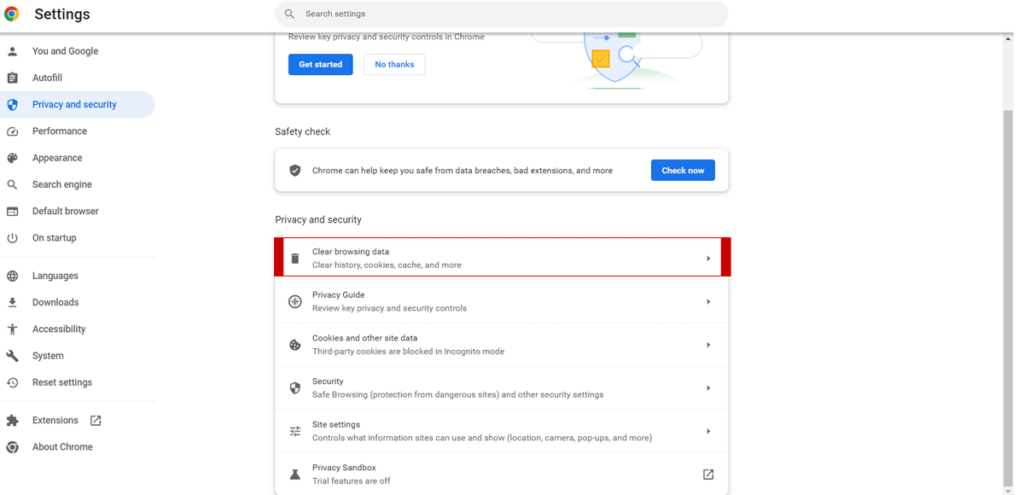Image resolution: width=1024 pixels, height=495 pixels.
Task: Dismiss with the No thanks button
Action: click(394, 64)
